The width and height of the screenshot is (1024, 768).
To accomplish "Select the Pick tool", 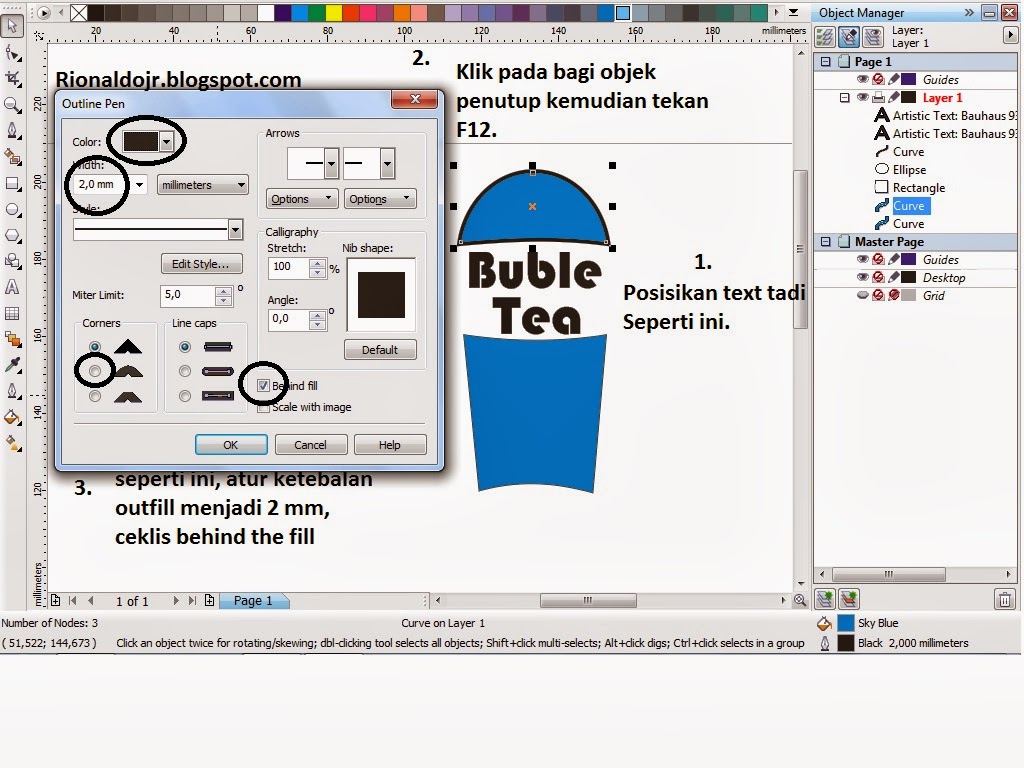I will pos(12,27).
